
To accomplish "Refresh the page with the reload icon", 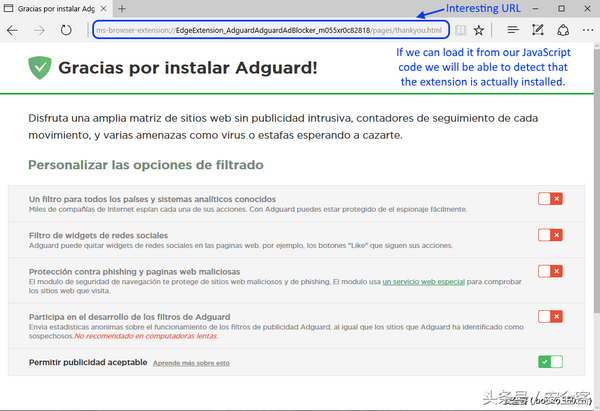I will 65,31.
